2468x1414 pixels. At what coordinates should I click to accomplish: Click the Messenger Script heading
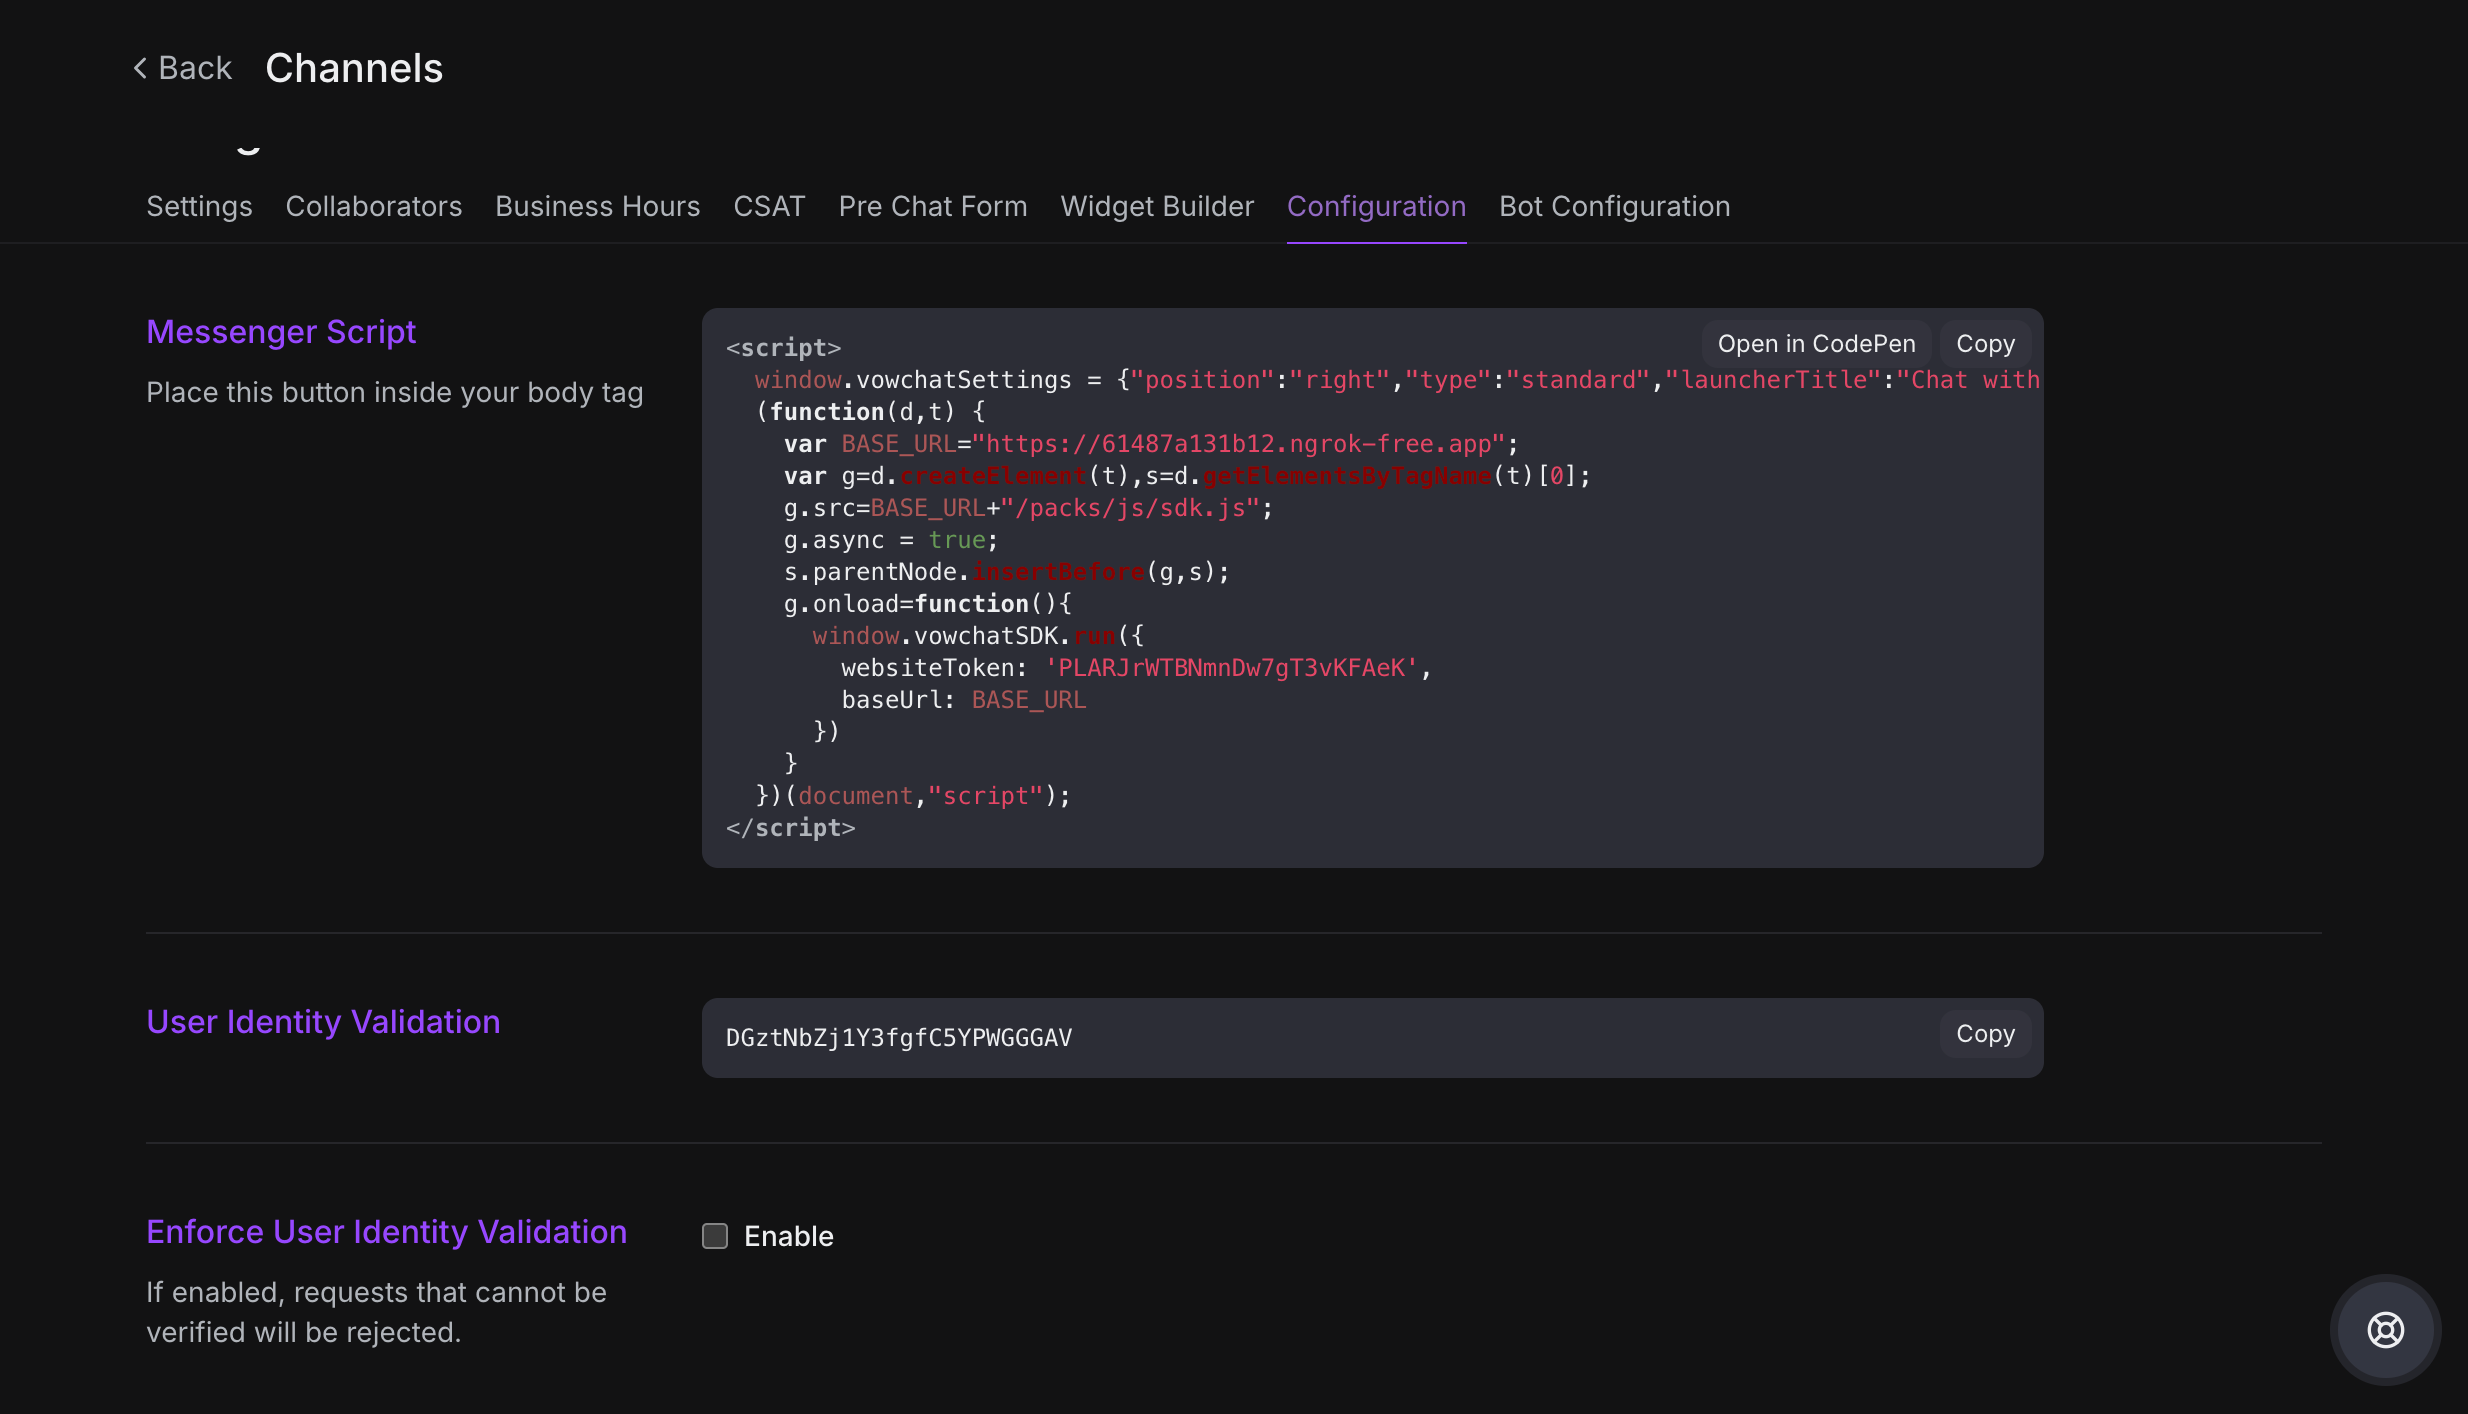[281, 332]
